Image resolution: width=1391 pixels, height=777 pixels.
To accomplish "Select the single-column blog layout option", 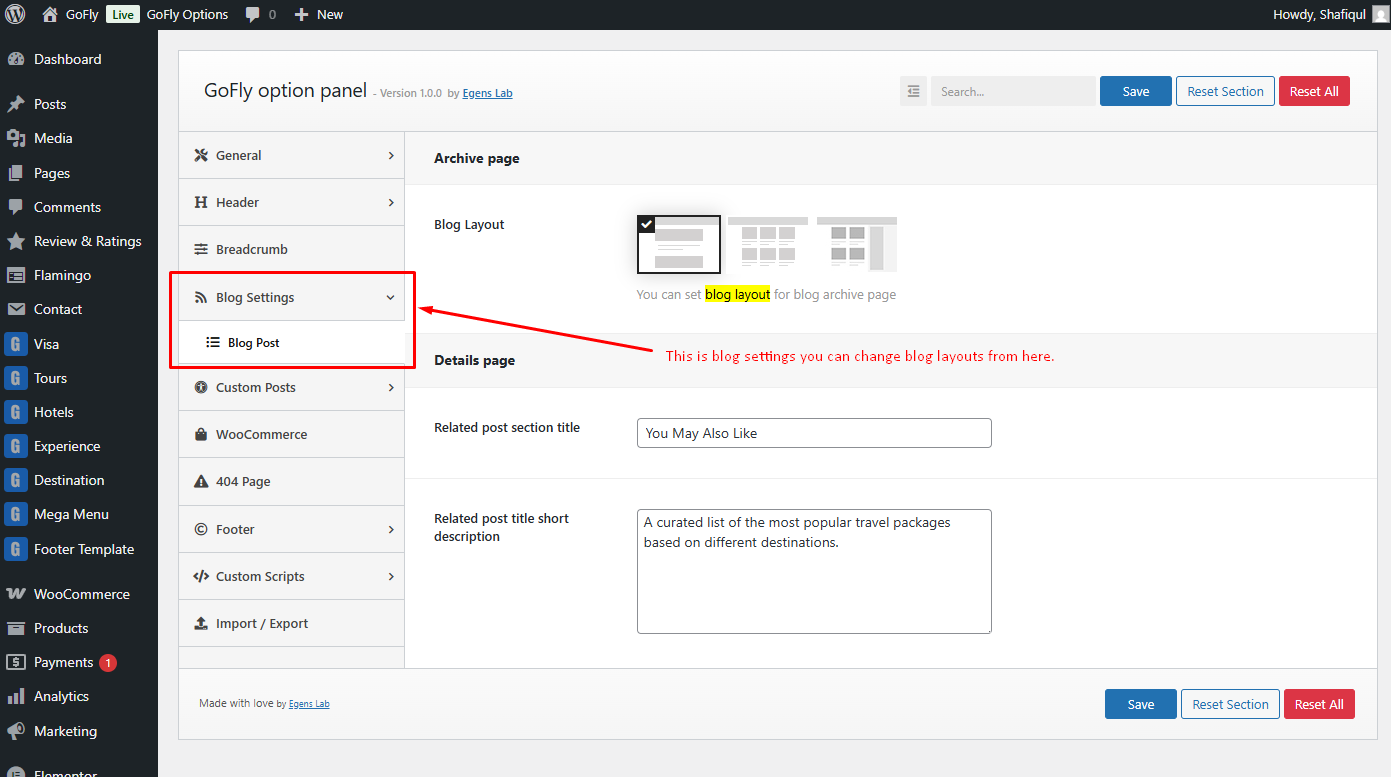I will [x=679, y=244].
